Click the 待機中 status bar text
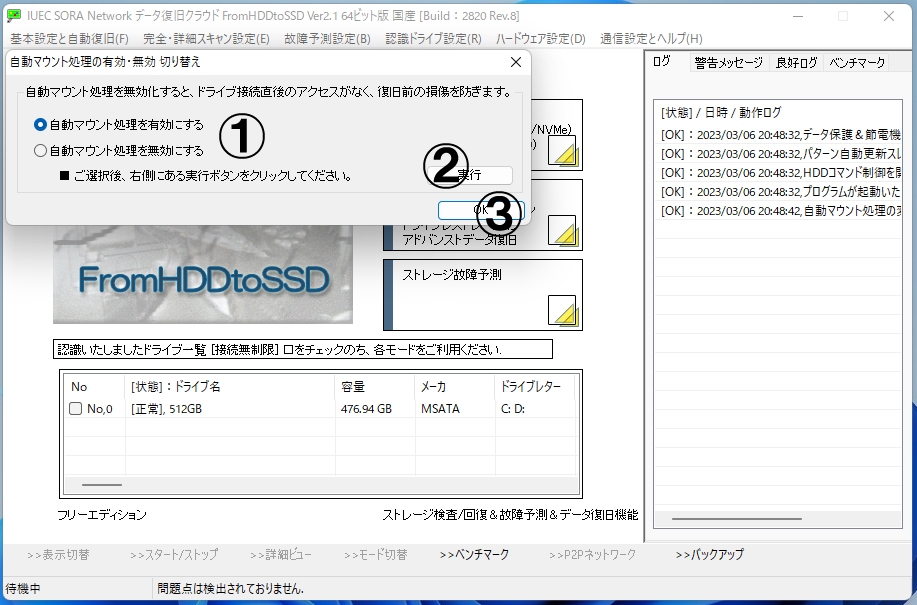This screenshot has width=917, height=605. click(x=23, y=589)
